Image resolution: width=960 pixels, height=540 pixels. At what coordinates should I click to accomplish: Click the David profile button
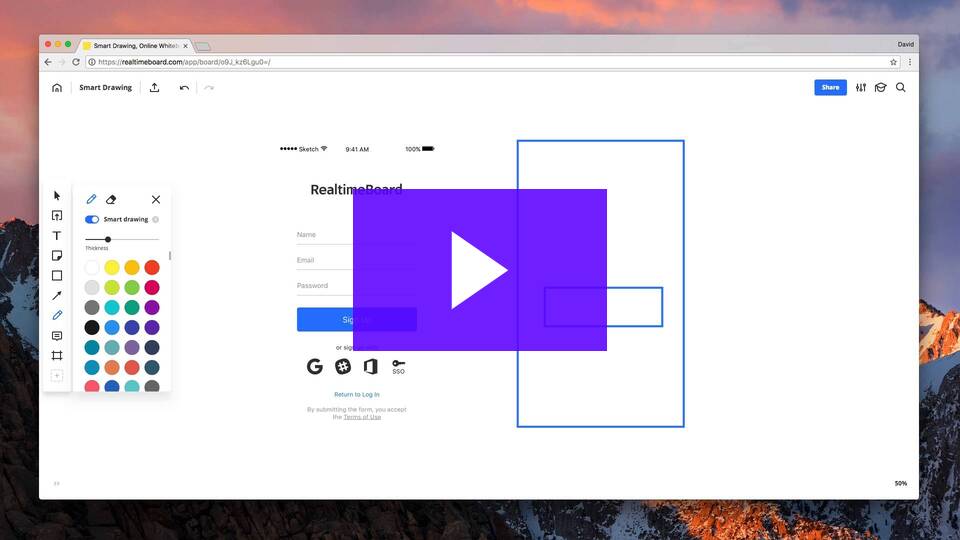point(906,44)
